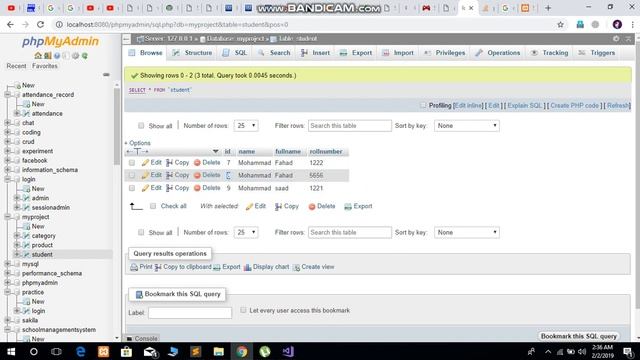Tick the checkbox for row id 7
640x360 pixels.
[x=131, y=163]
